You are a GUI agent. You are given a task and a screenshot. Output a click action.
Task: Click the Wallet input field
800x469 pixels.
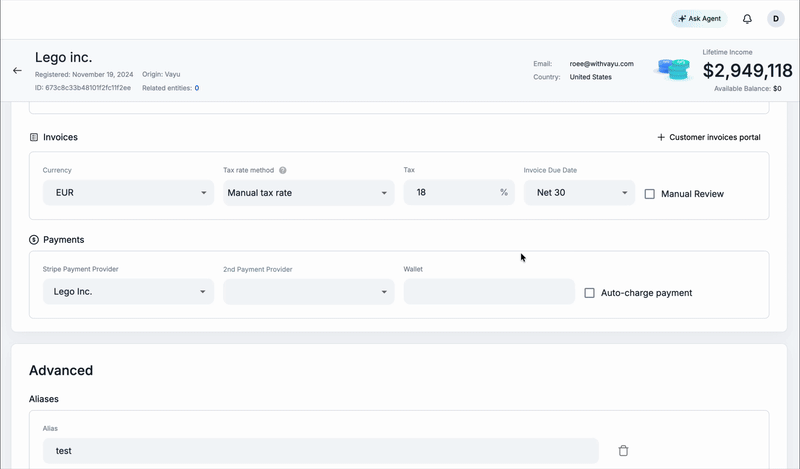(489, 291)
